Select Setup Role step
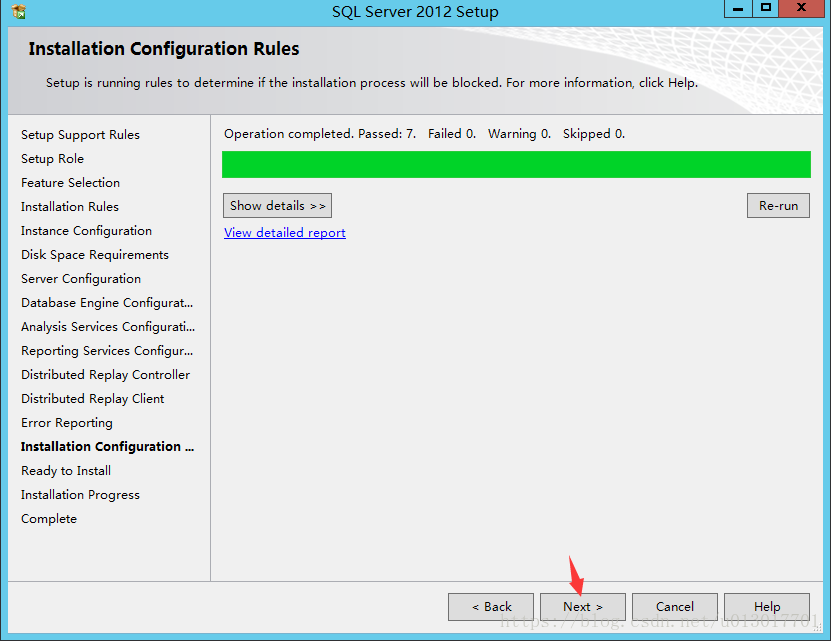Viewport: 831px width, 641px height. (52, 159)
